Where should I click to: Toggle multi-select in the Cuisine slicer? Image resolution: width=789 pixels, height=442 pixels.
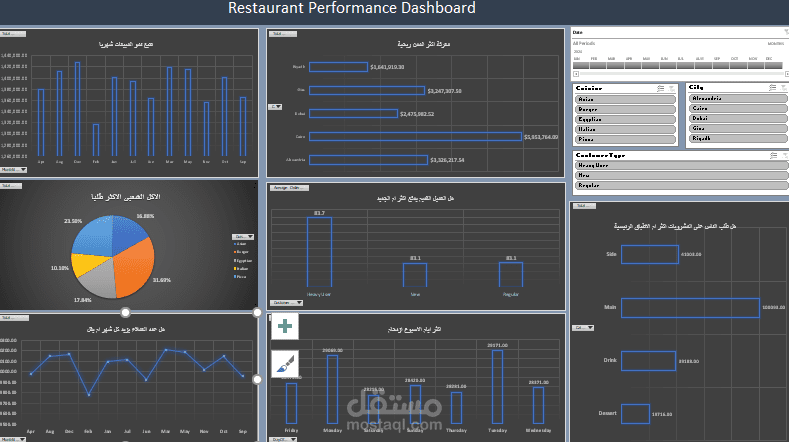pos(661,88)
